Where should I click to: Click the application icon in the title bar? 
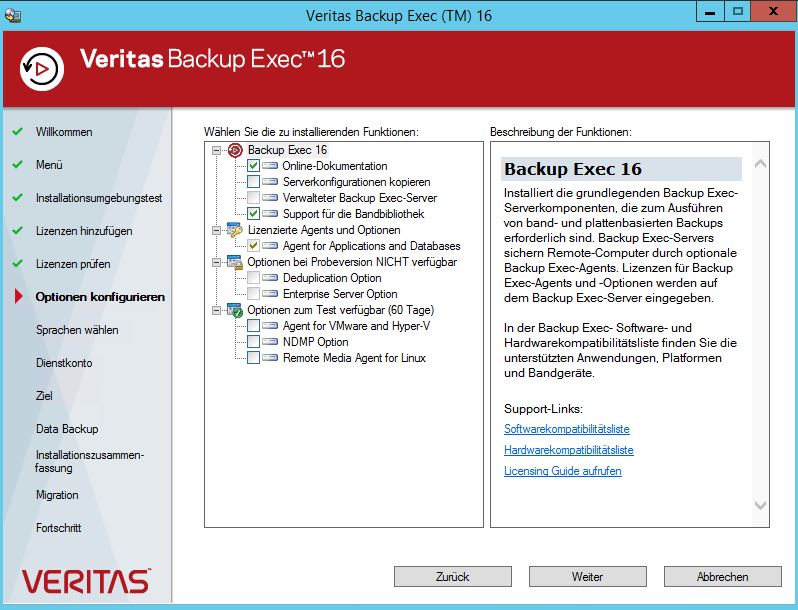[12, 15]
